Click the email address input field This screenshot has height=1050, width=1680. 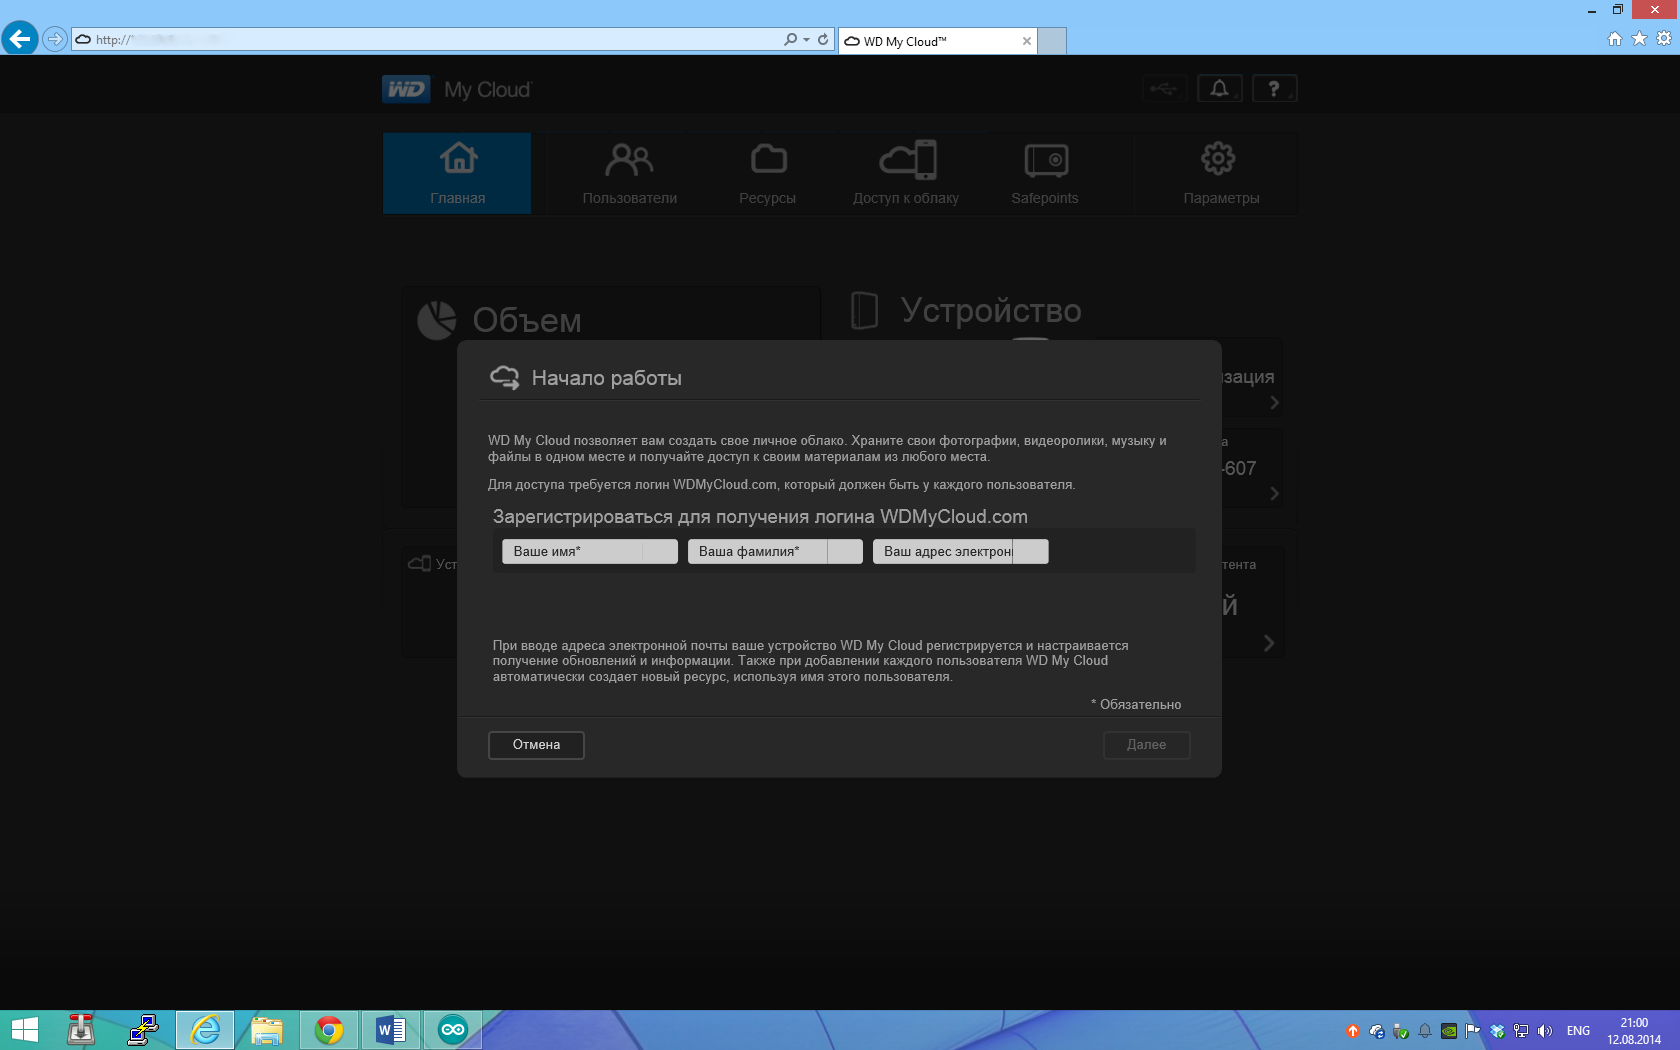tap(960, 552)
